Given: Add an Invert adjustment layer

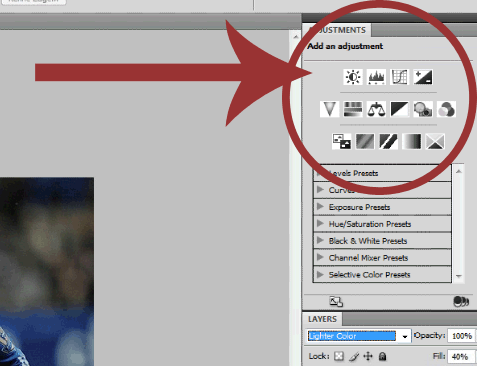Looking at the screenshot, I should [x=342, y=141].
